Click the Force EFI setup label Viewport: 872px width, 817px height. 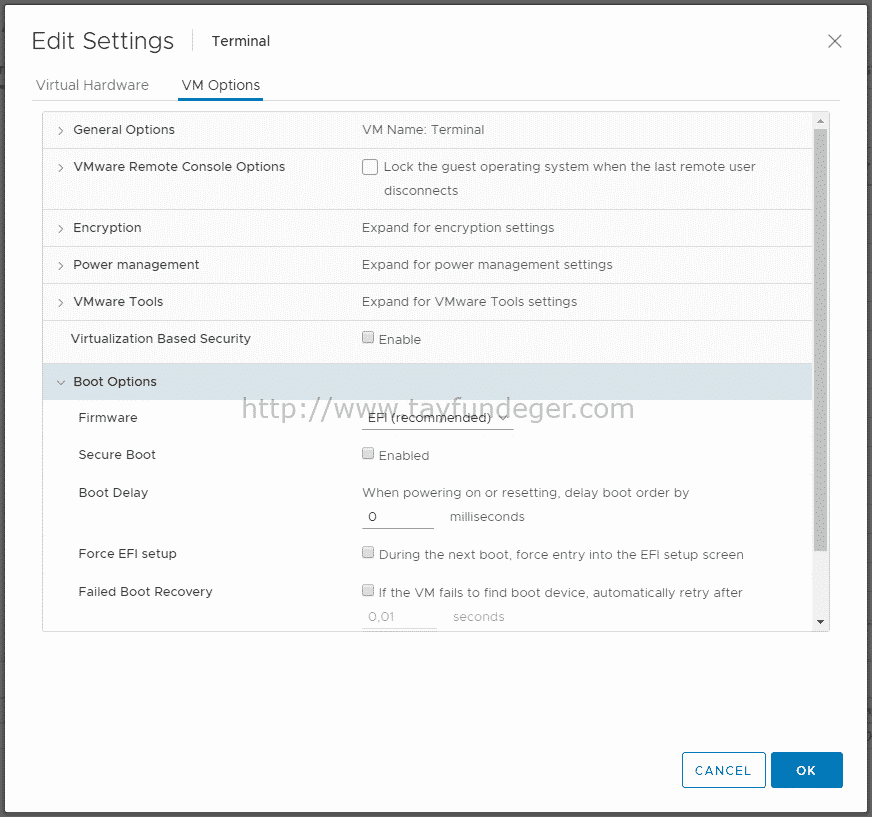pos(127,554)
